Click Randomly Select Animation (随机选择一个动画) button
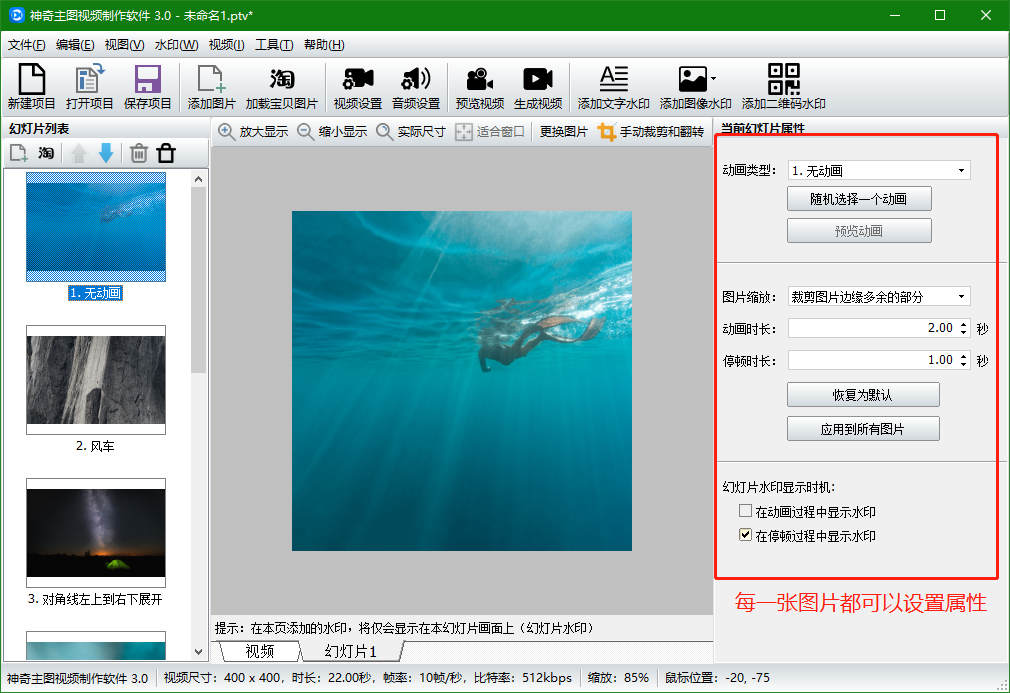Viewport: 1010px width, 693px height. pos(859,199)
